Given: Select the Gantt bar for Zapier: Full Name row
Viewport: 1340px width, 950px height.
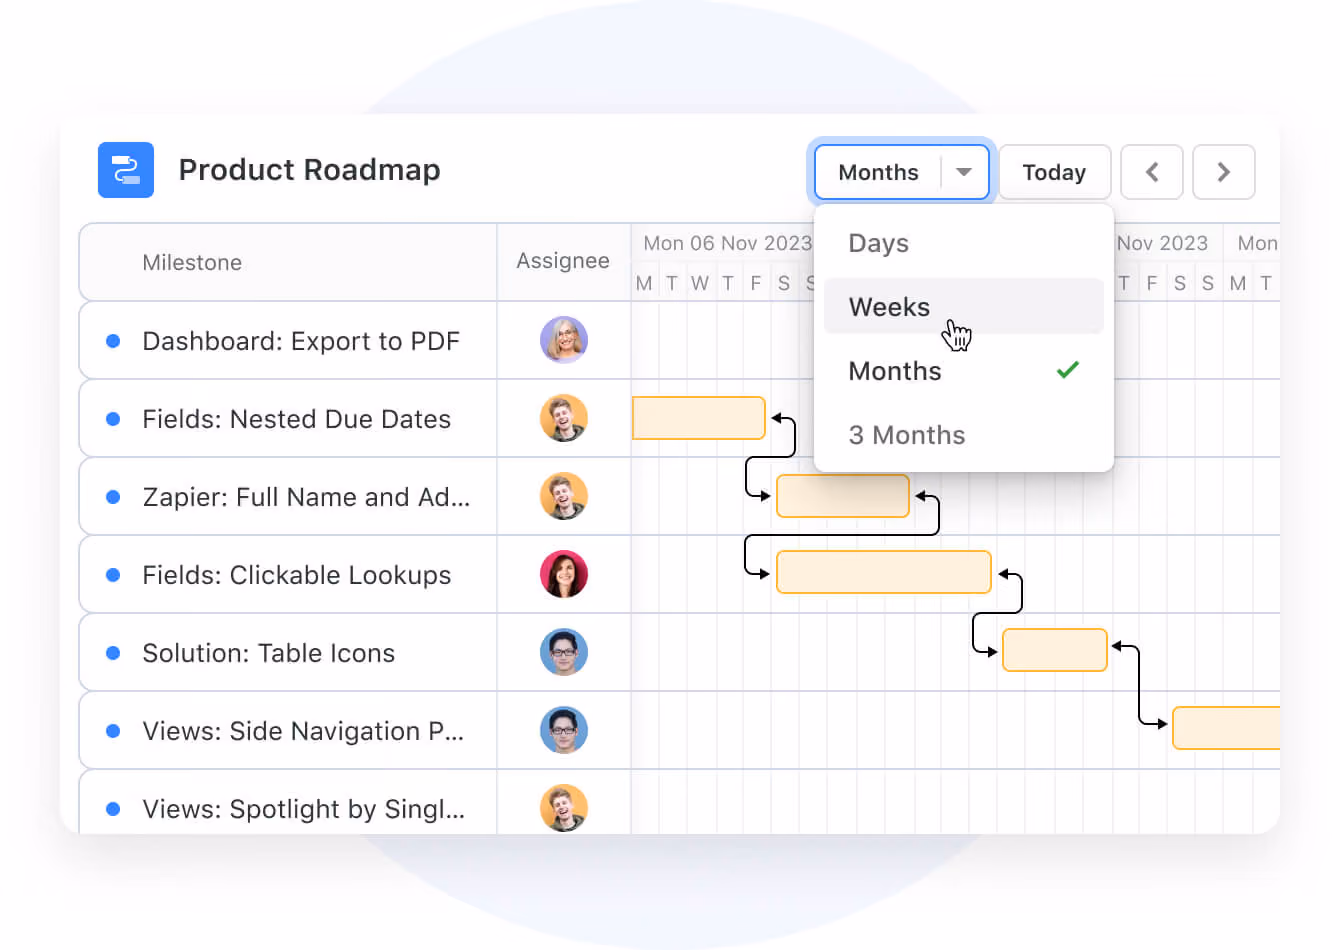Looking at the screenshot, I should 843,496.
